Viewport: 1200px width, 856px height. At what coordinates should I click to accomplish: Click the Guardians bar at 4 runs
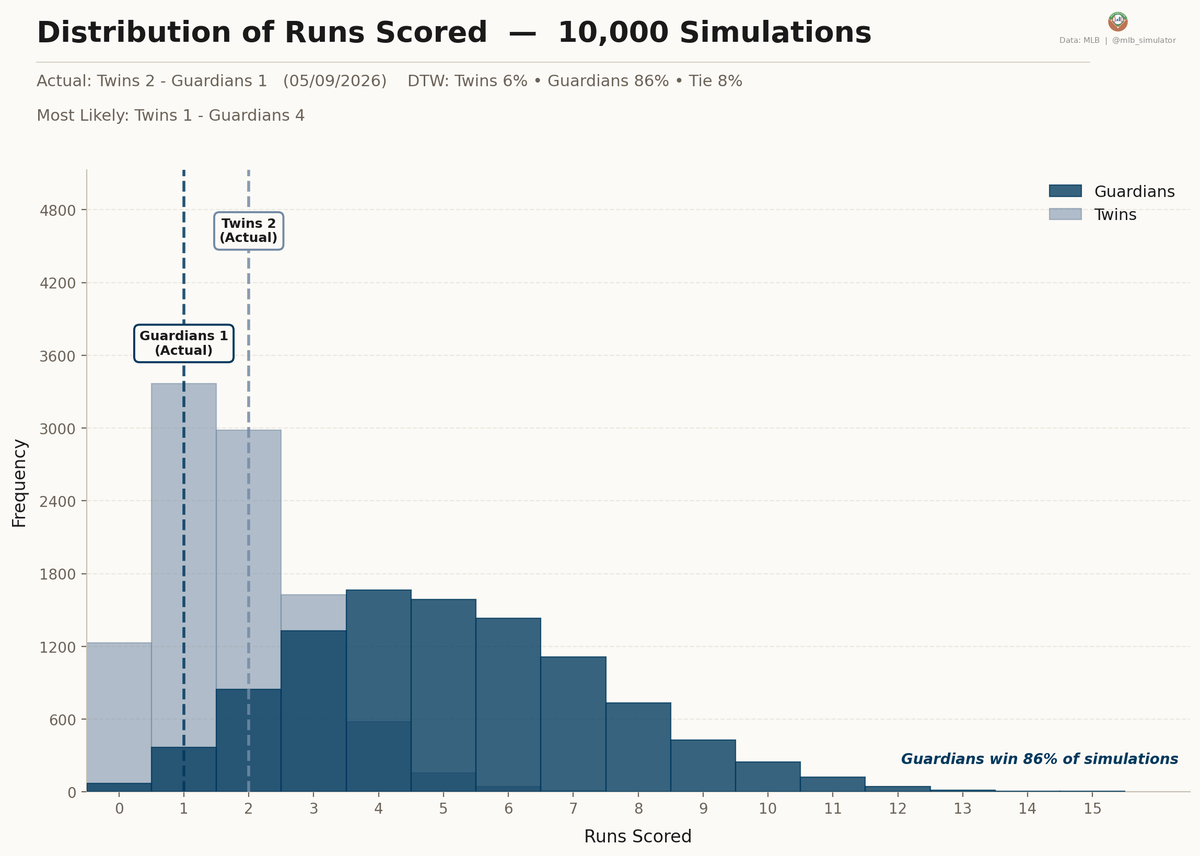point(378,691)
